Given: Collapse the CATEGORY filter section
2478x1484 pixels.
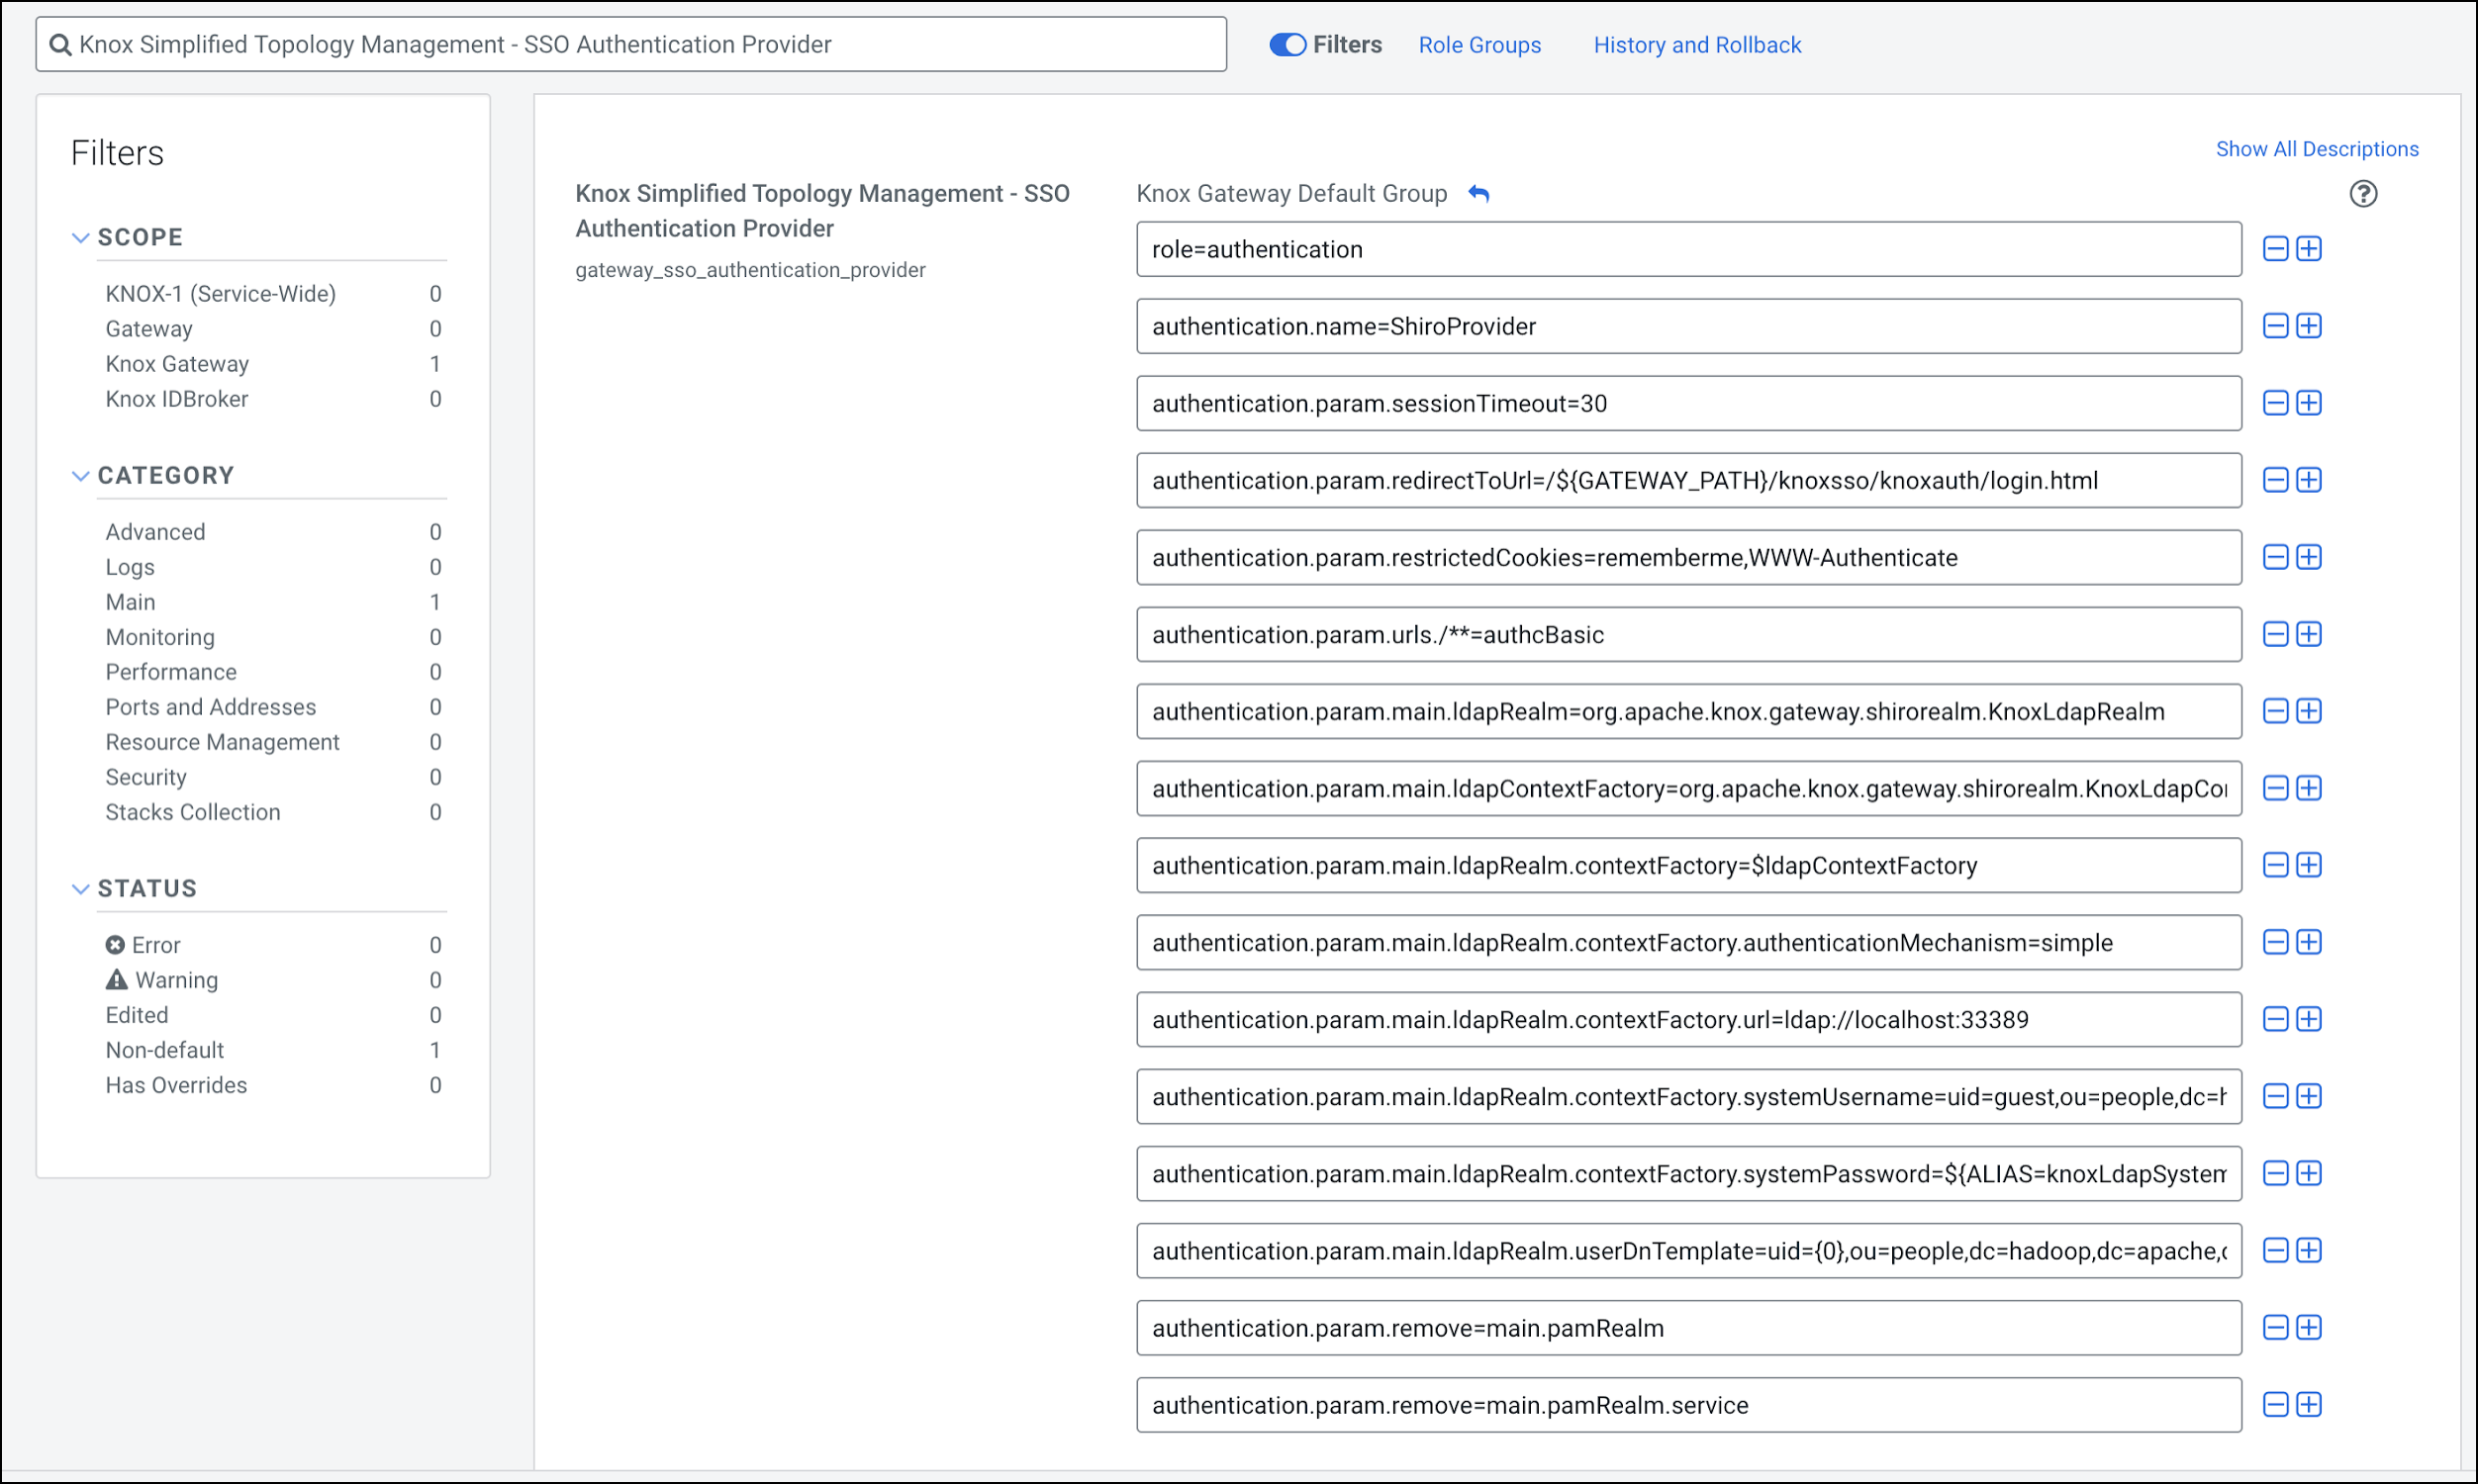Looking at the screenshot, I should [81, 475].
